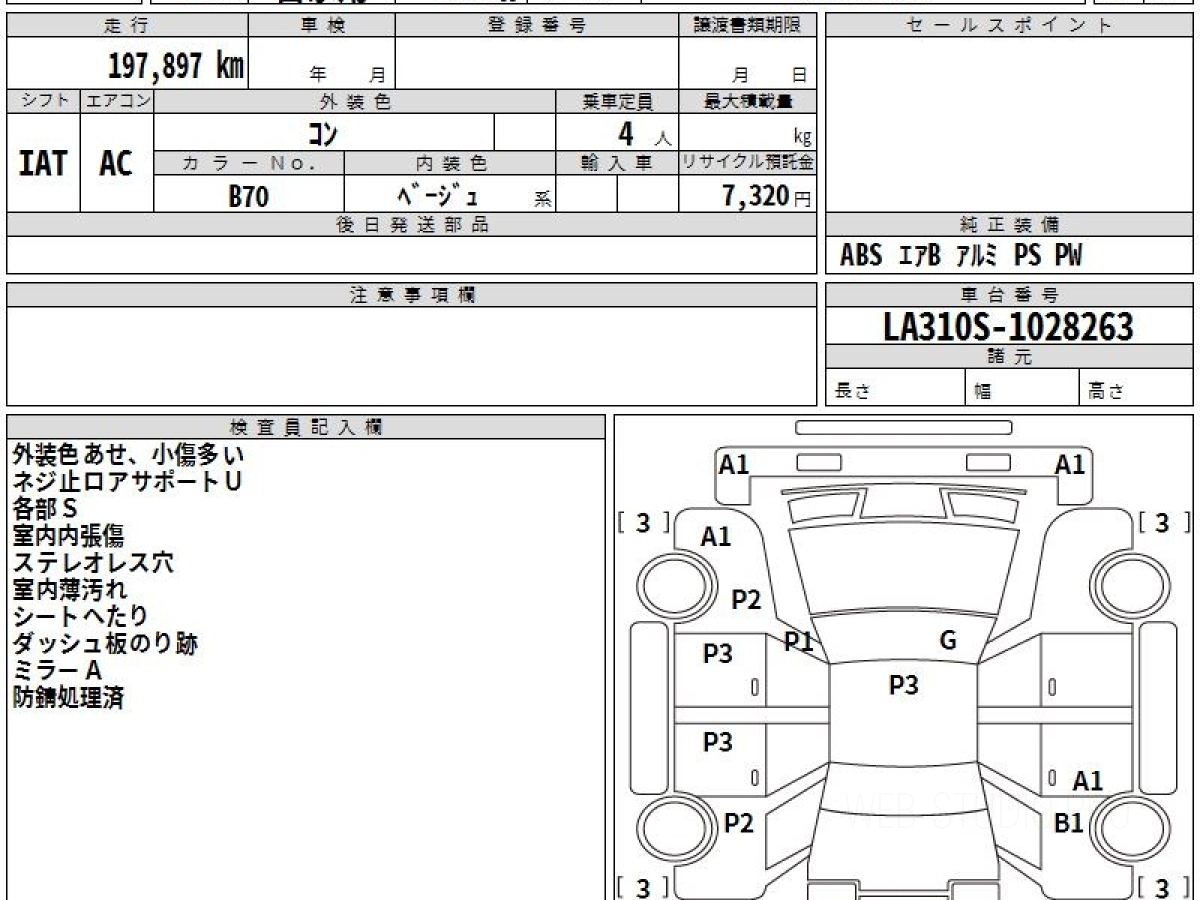Select the IAT transmission value
Image resolution: width=1200 pixels, height=900 pixels.
[x=43, y=163]
